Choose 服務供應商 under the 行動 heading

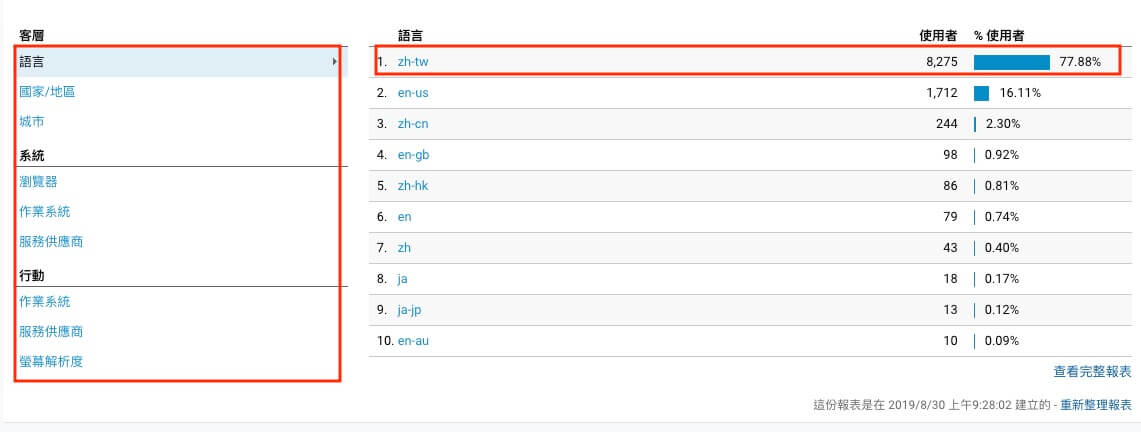pos(51,332)
